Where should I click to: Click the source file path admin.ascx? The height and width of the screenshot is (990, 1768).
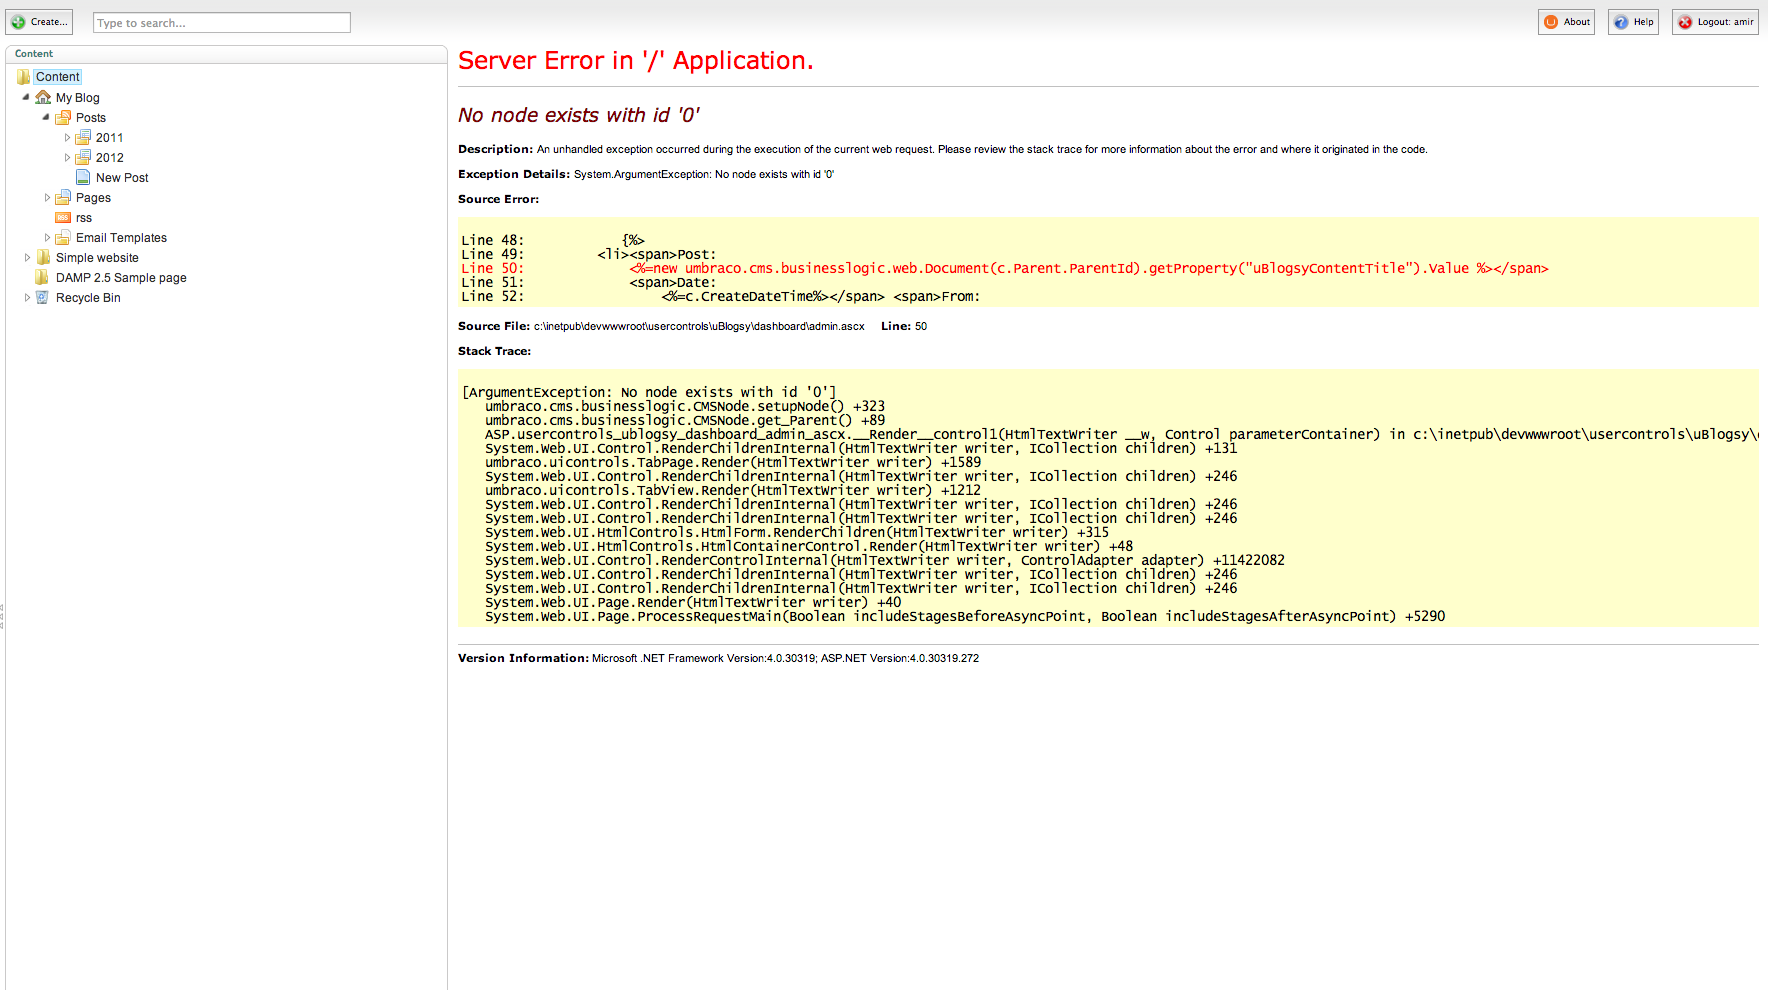[699, 326]
